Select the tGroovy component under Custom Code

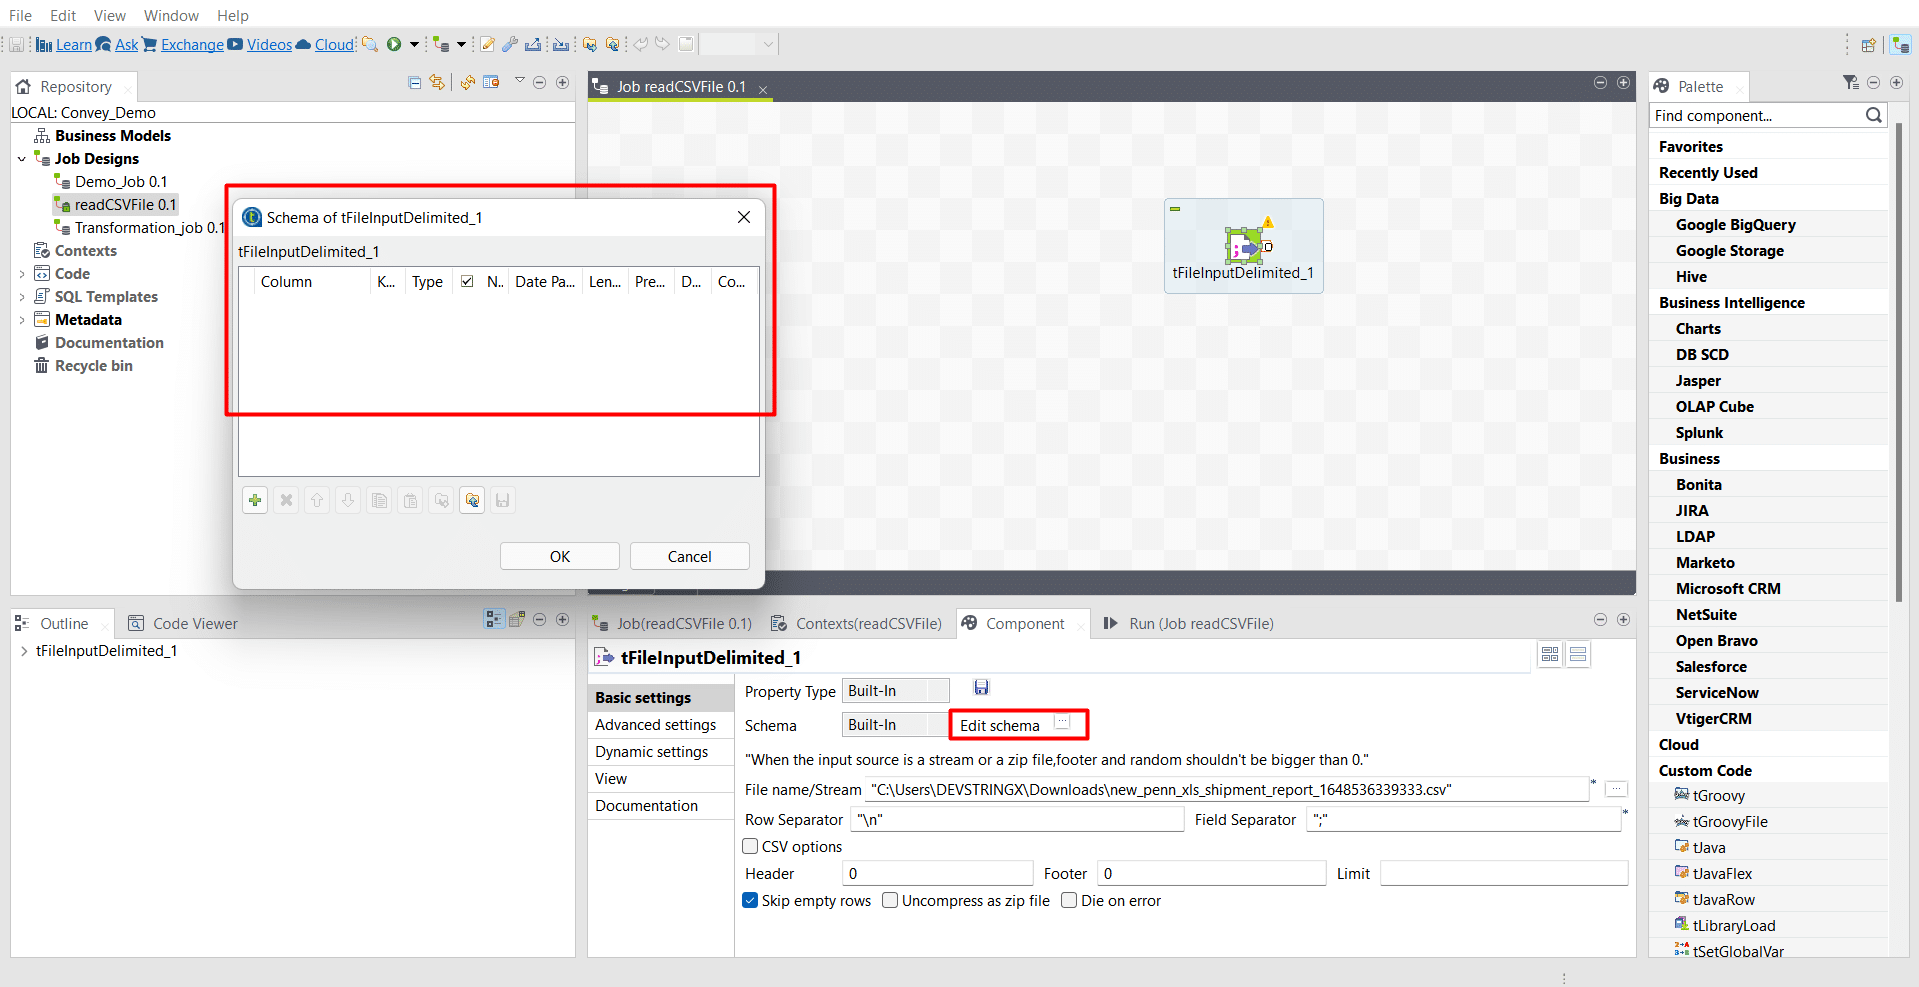pos(1718,795)
